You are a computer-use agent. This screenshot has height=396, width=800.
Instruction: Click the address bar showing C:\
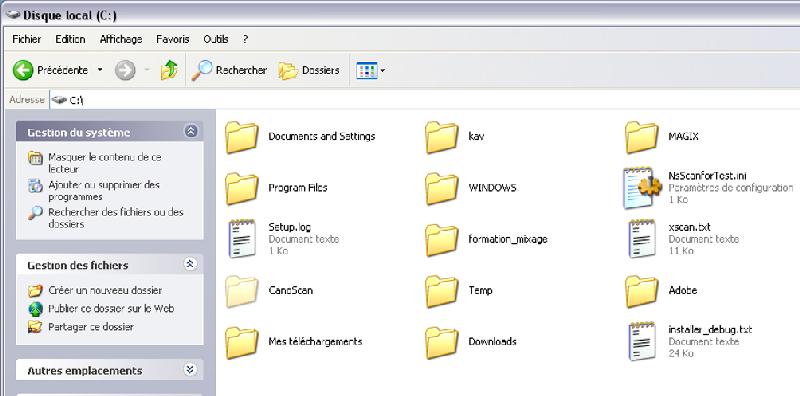click(x=423, y=100)
